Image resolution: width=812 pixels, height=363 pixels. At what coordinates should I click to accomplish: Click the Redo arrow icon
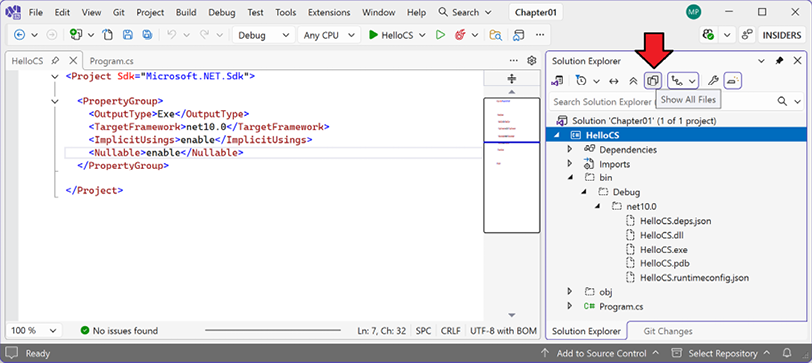point(205,35)
